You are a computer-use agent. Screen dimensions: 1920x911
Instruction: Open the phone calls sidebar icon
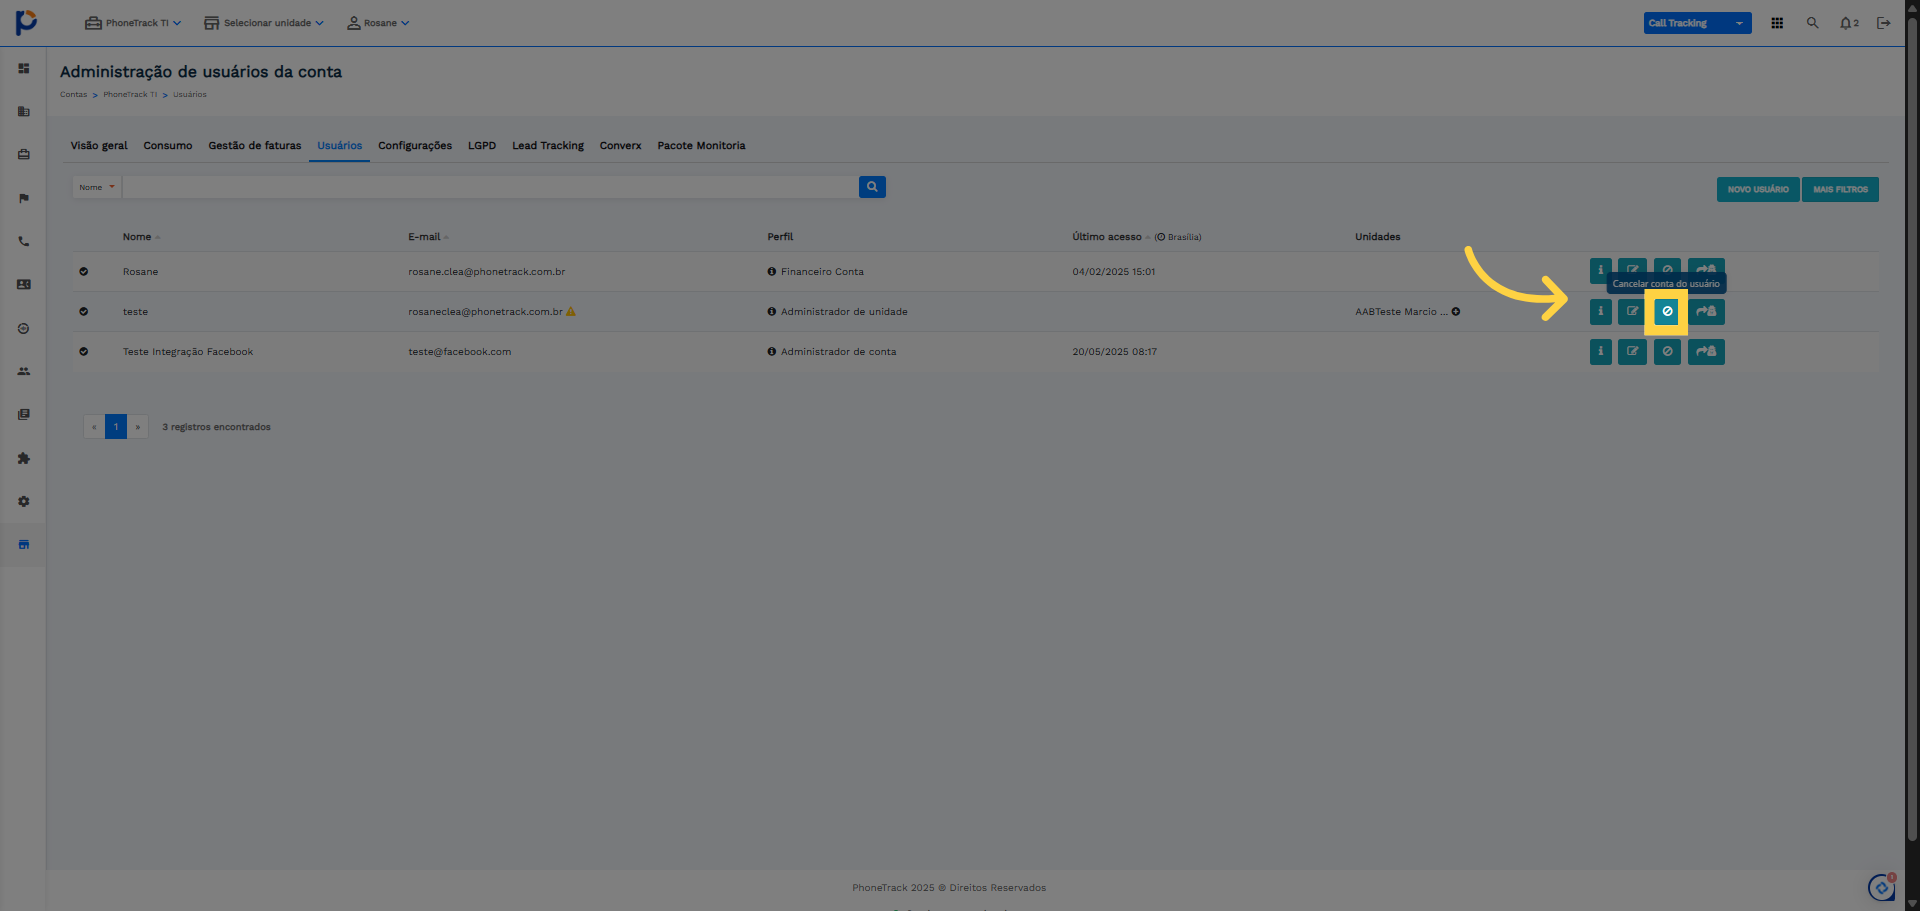tap(24, 242)
